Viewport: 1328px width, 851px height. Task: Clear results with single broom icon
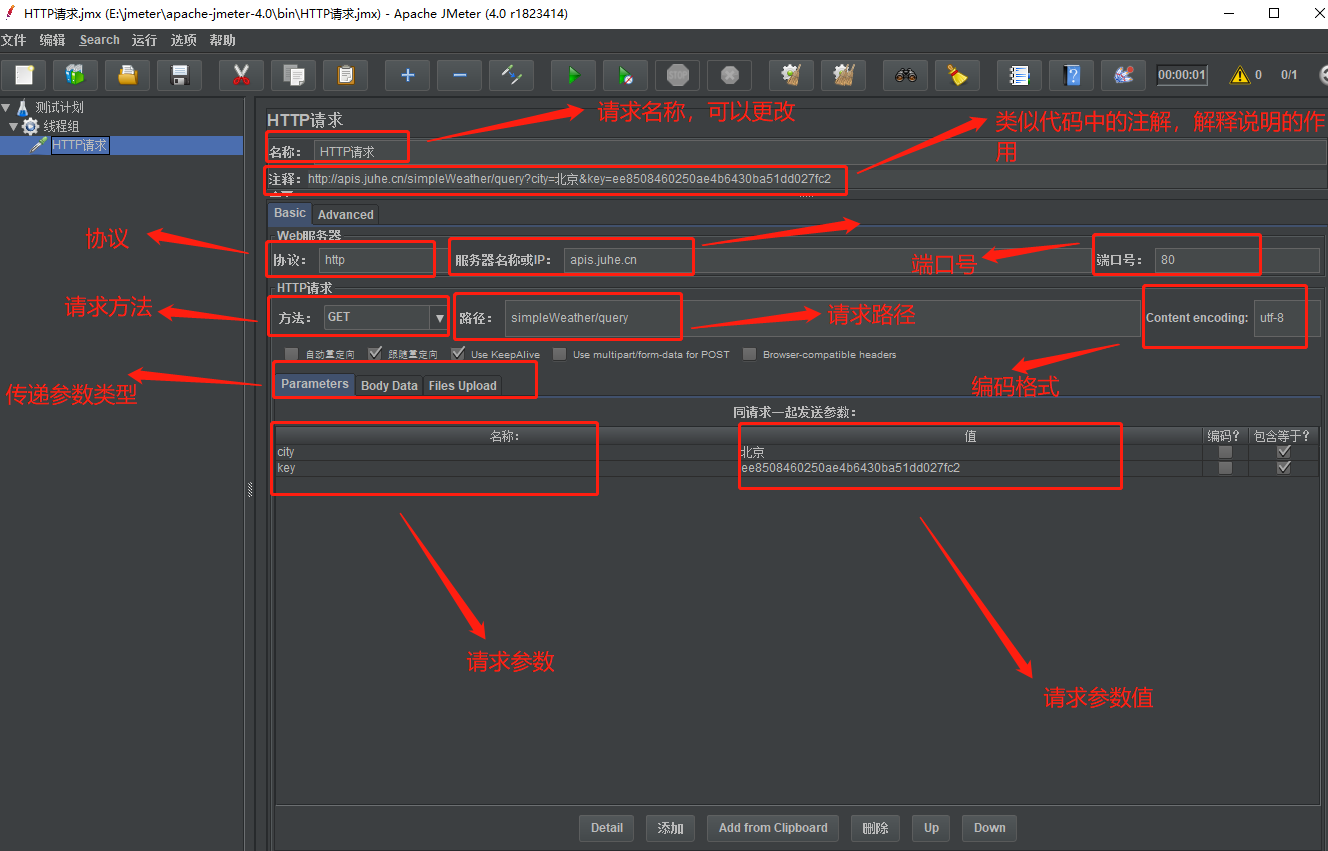791,75
